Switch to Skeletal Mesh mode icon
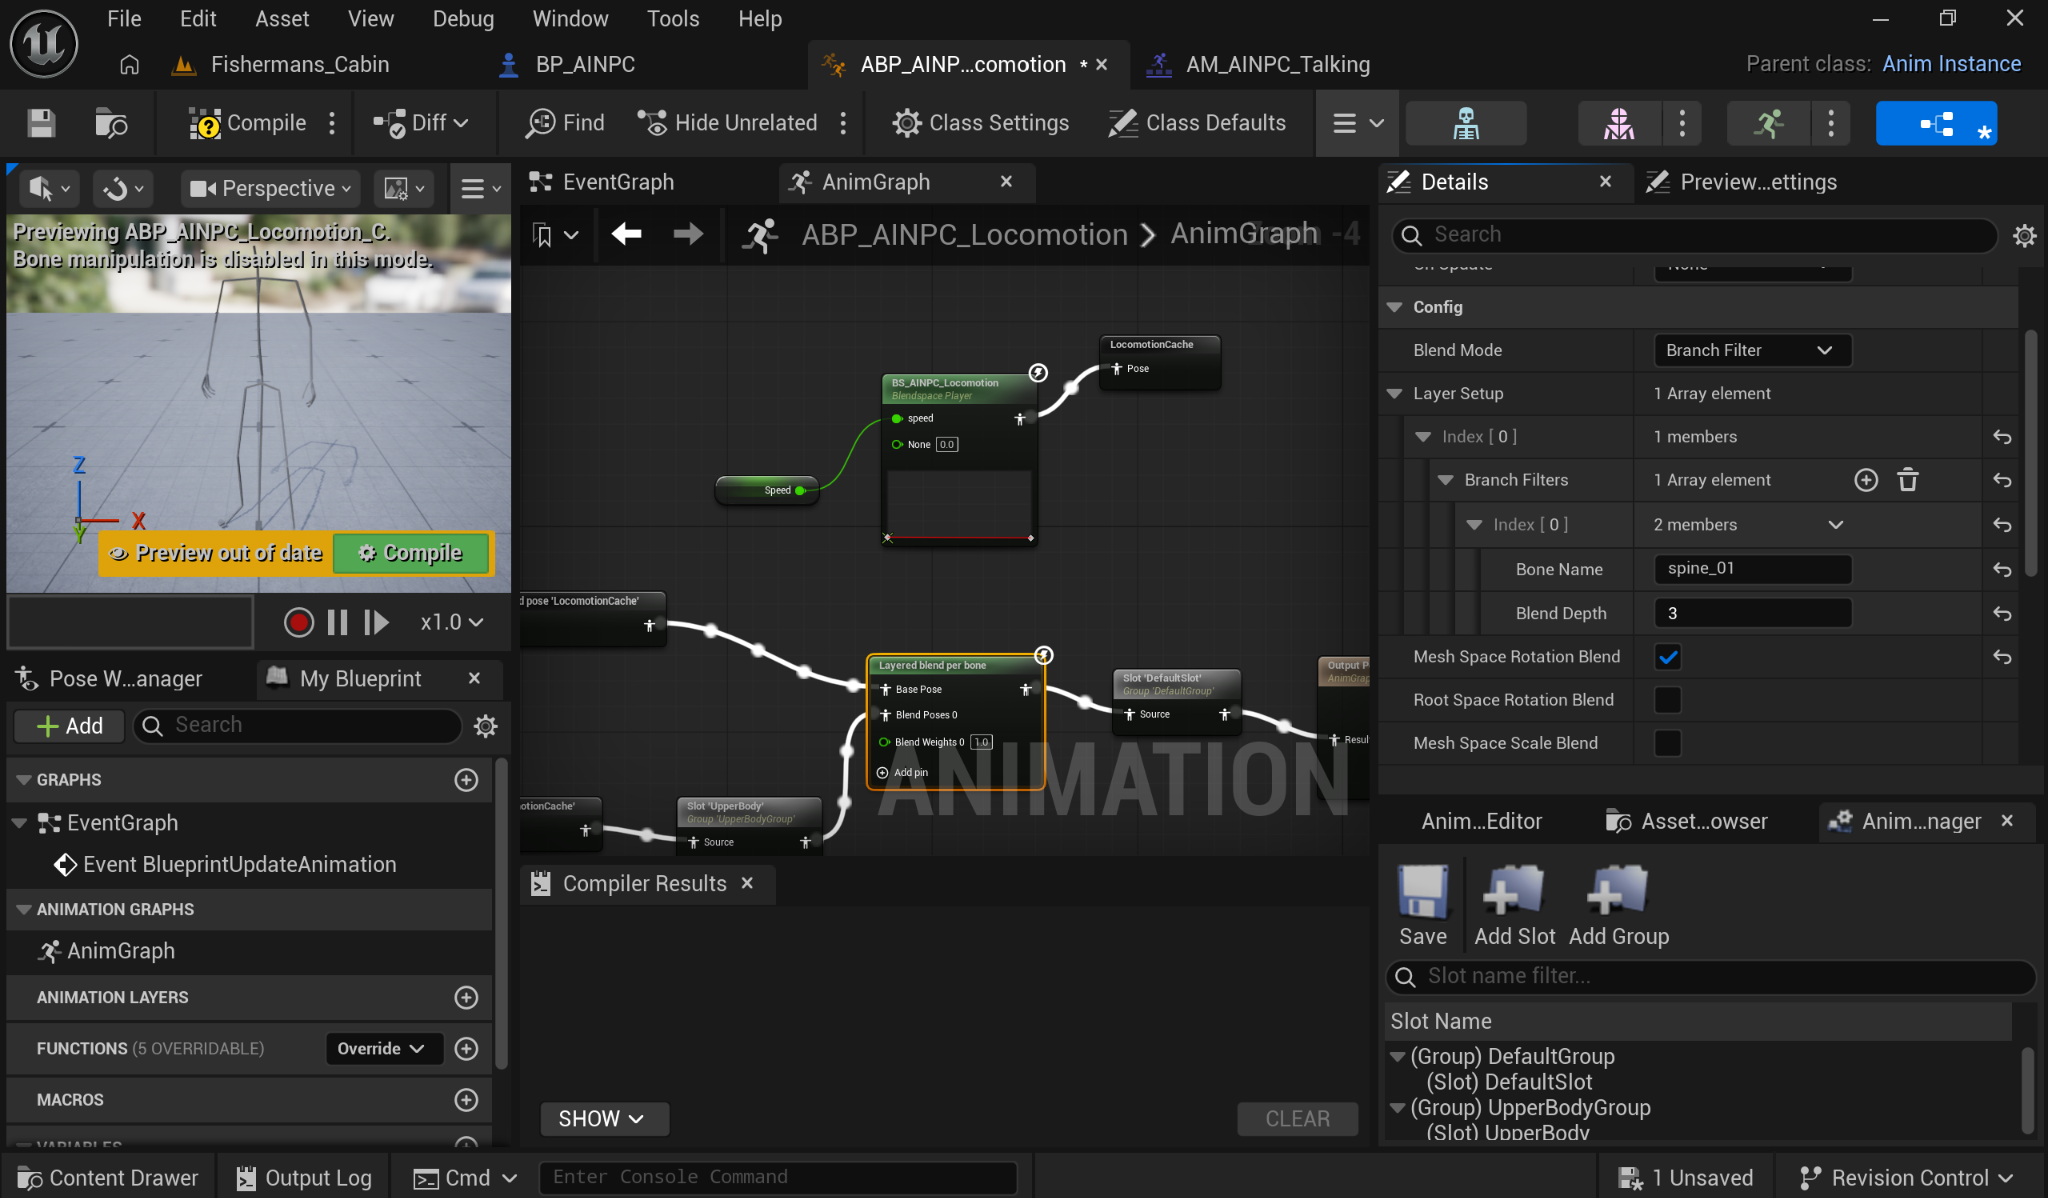 [1619, 123]
